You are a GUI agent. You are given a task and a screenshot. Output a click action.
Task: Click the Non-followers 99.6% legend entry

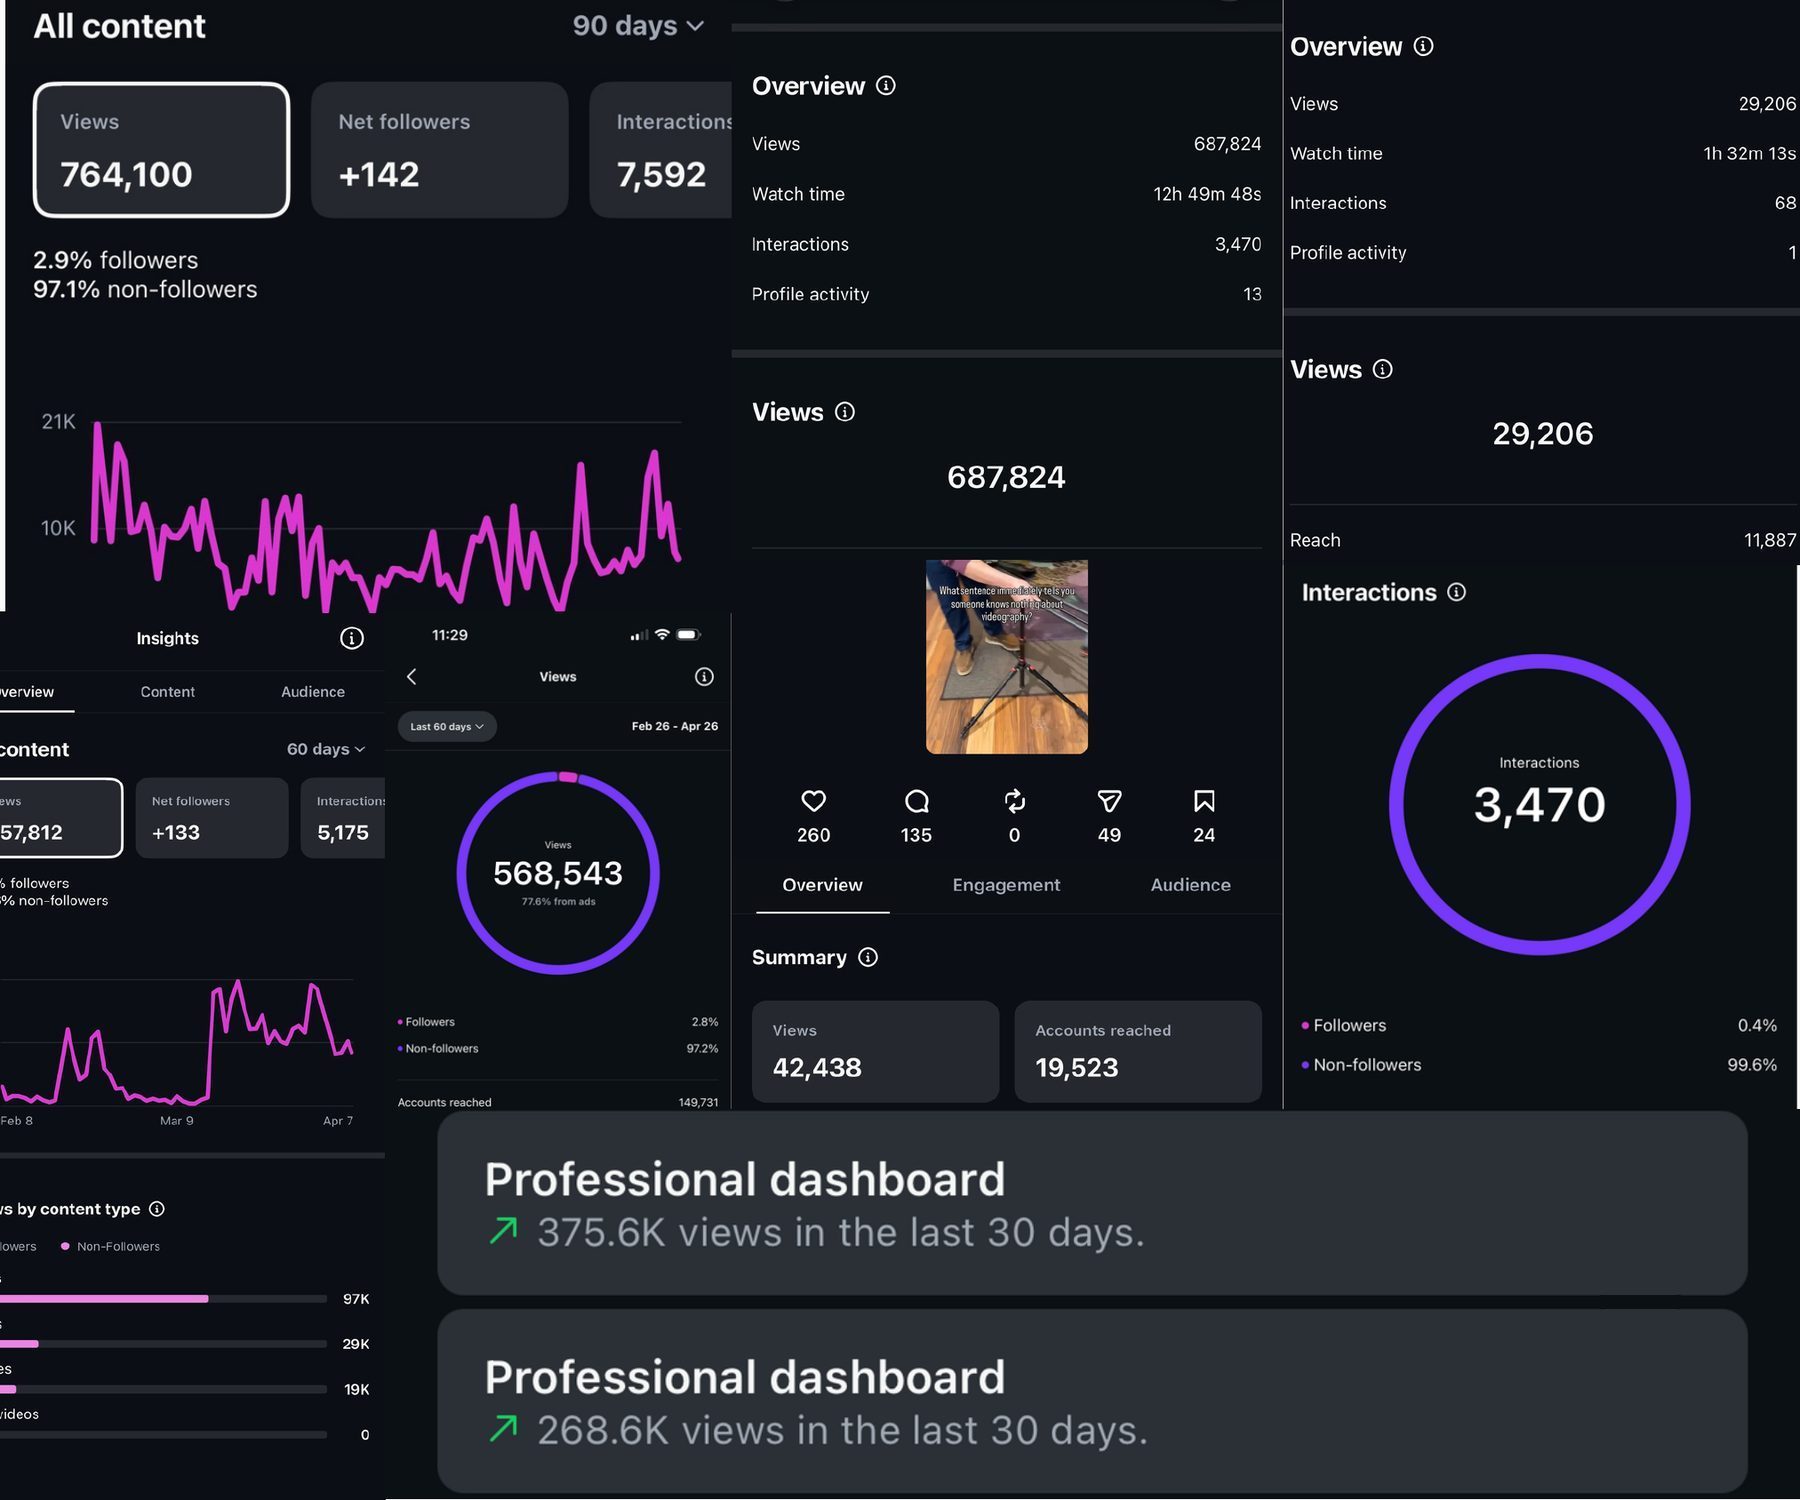[1539, 1065]
